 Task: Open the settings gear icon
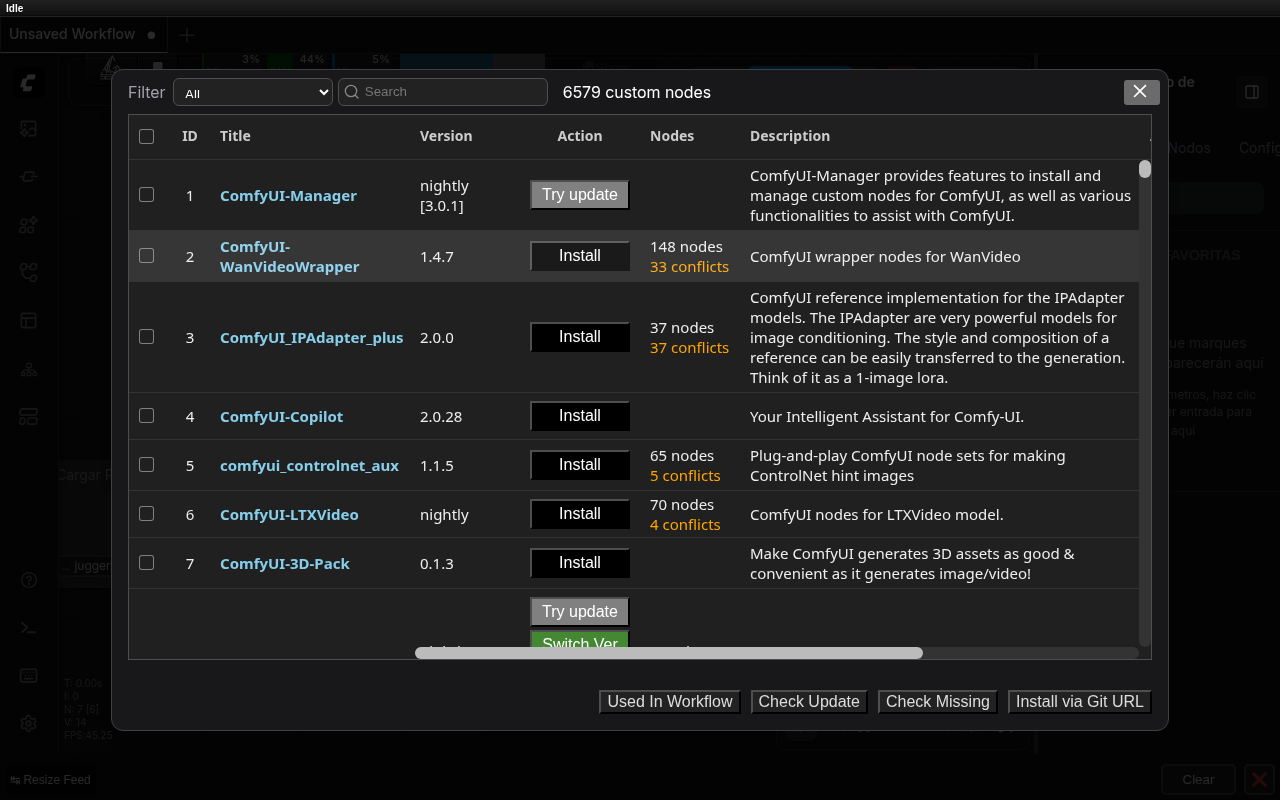pos(28,723)
